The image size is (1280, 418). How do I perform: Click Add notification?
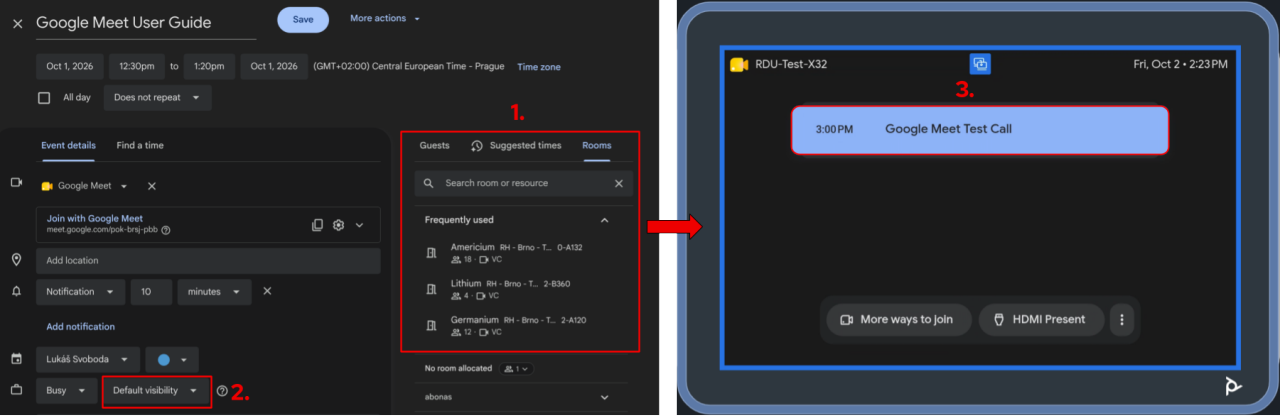tap(80, 327)
